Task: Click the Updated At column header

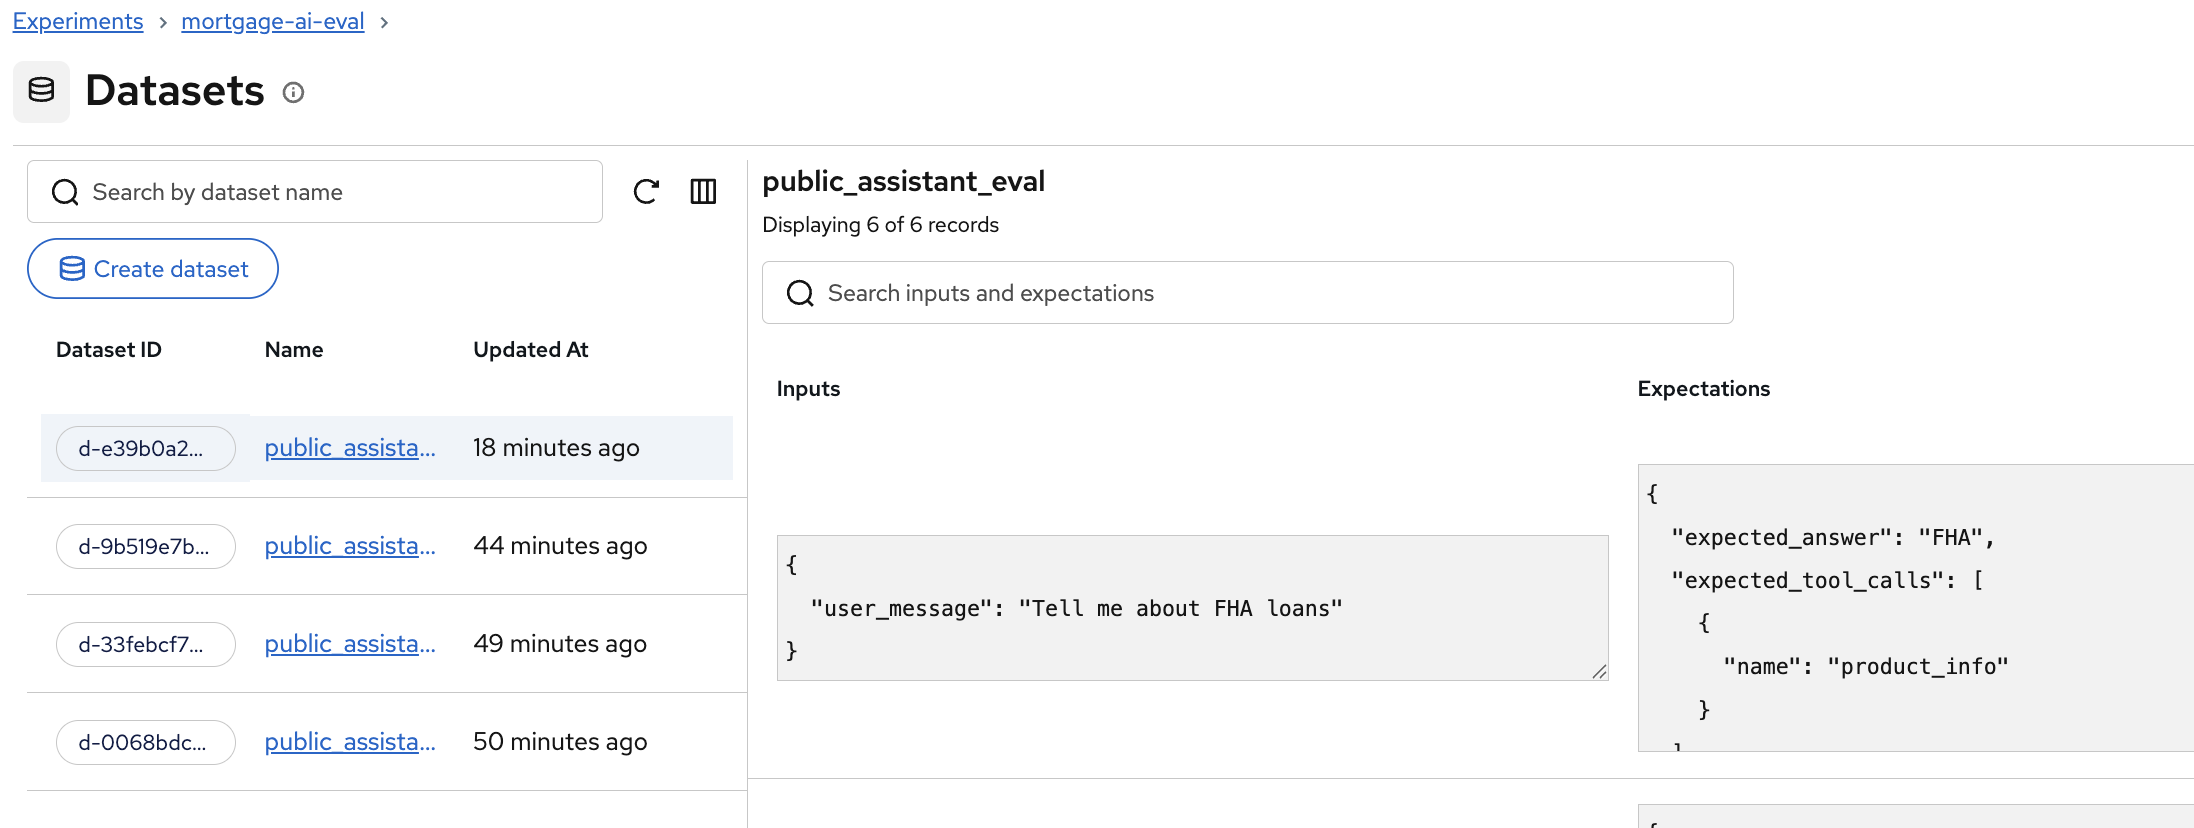Action: click(530, 350)
